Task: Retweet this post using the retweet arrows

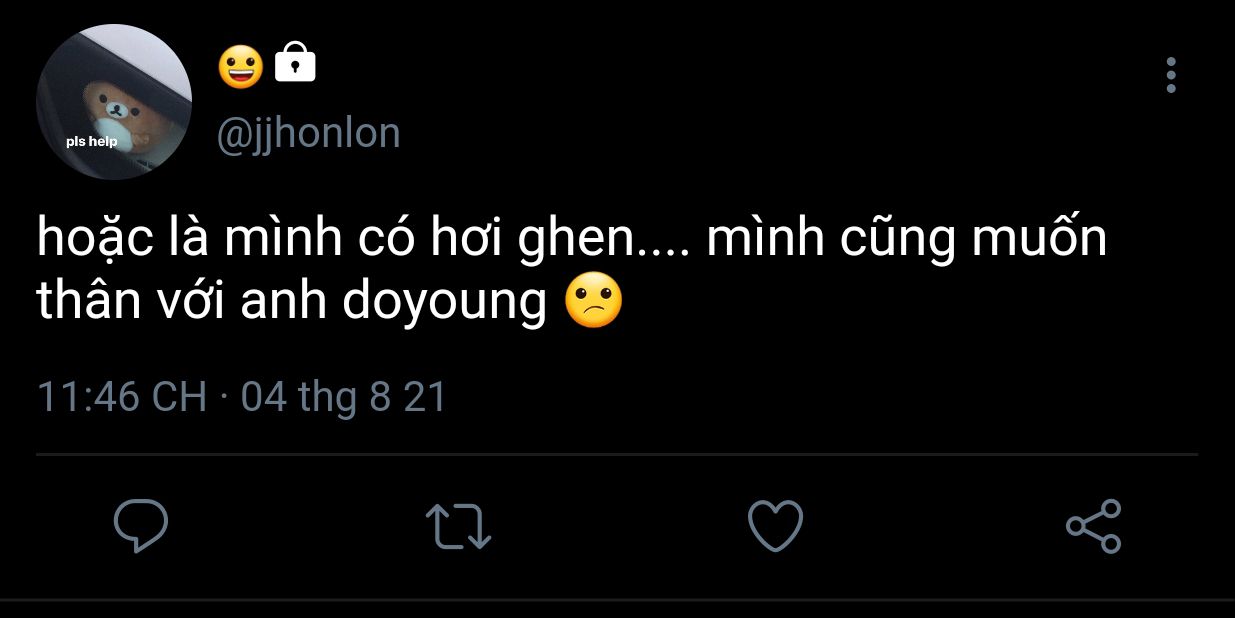Action: pyautogui.click(x=458, y=526)
